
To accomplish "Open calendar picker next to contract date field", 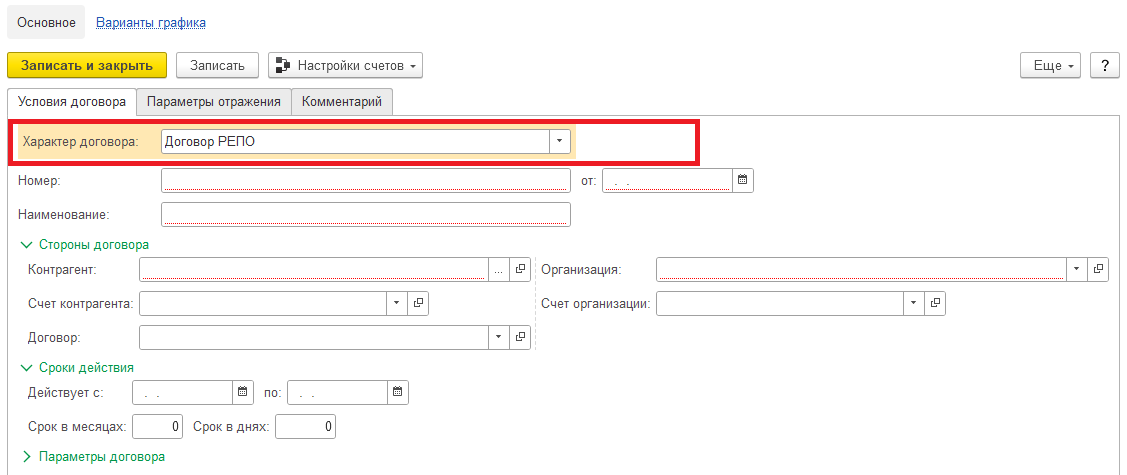I will click(x=742, y=181).
